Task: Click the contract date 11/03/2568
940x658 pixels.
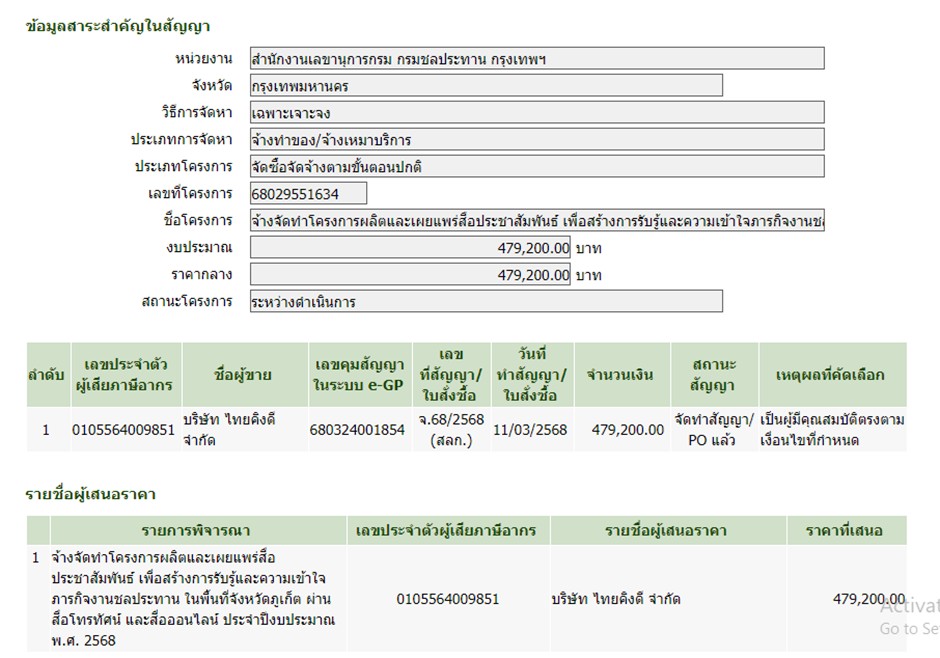Action: 530,430
